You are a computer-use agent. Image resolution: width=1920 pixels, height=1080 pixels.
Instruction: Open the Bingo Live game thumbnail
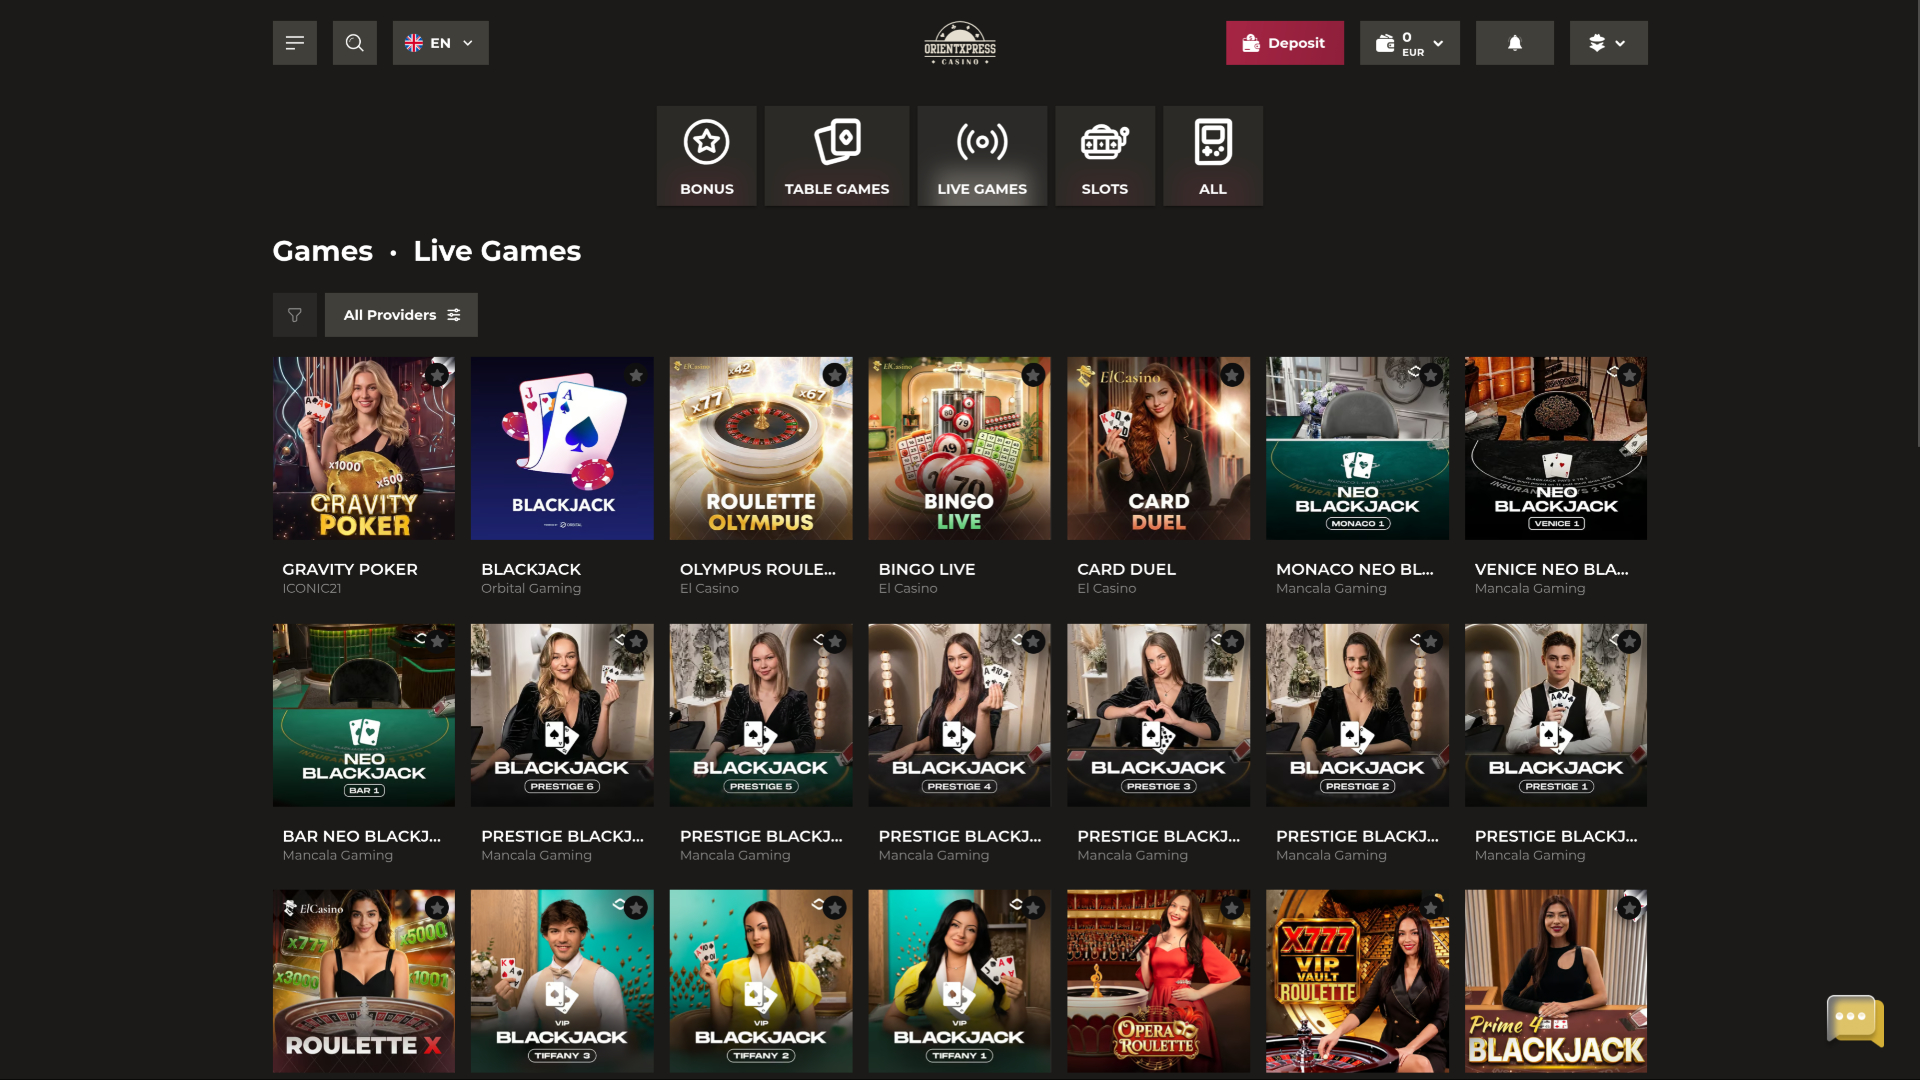pyautogui.click(x=959, y=448)
